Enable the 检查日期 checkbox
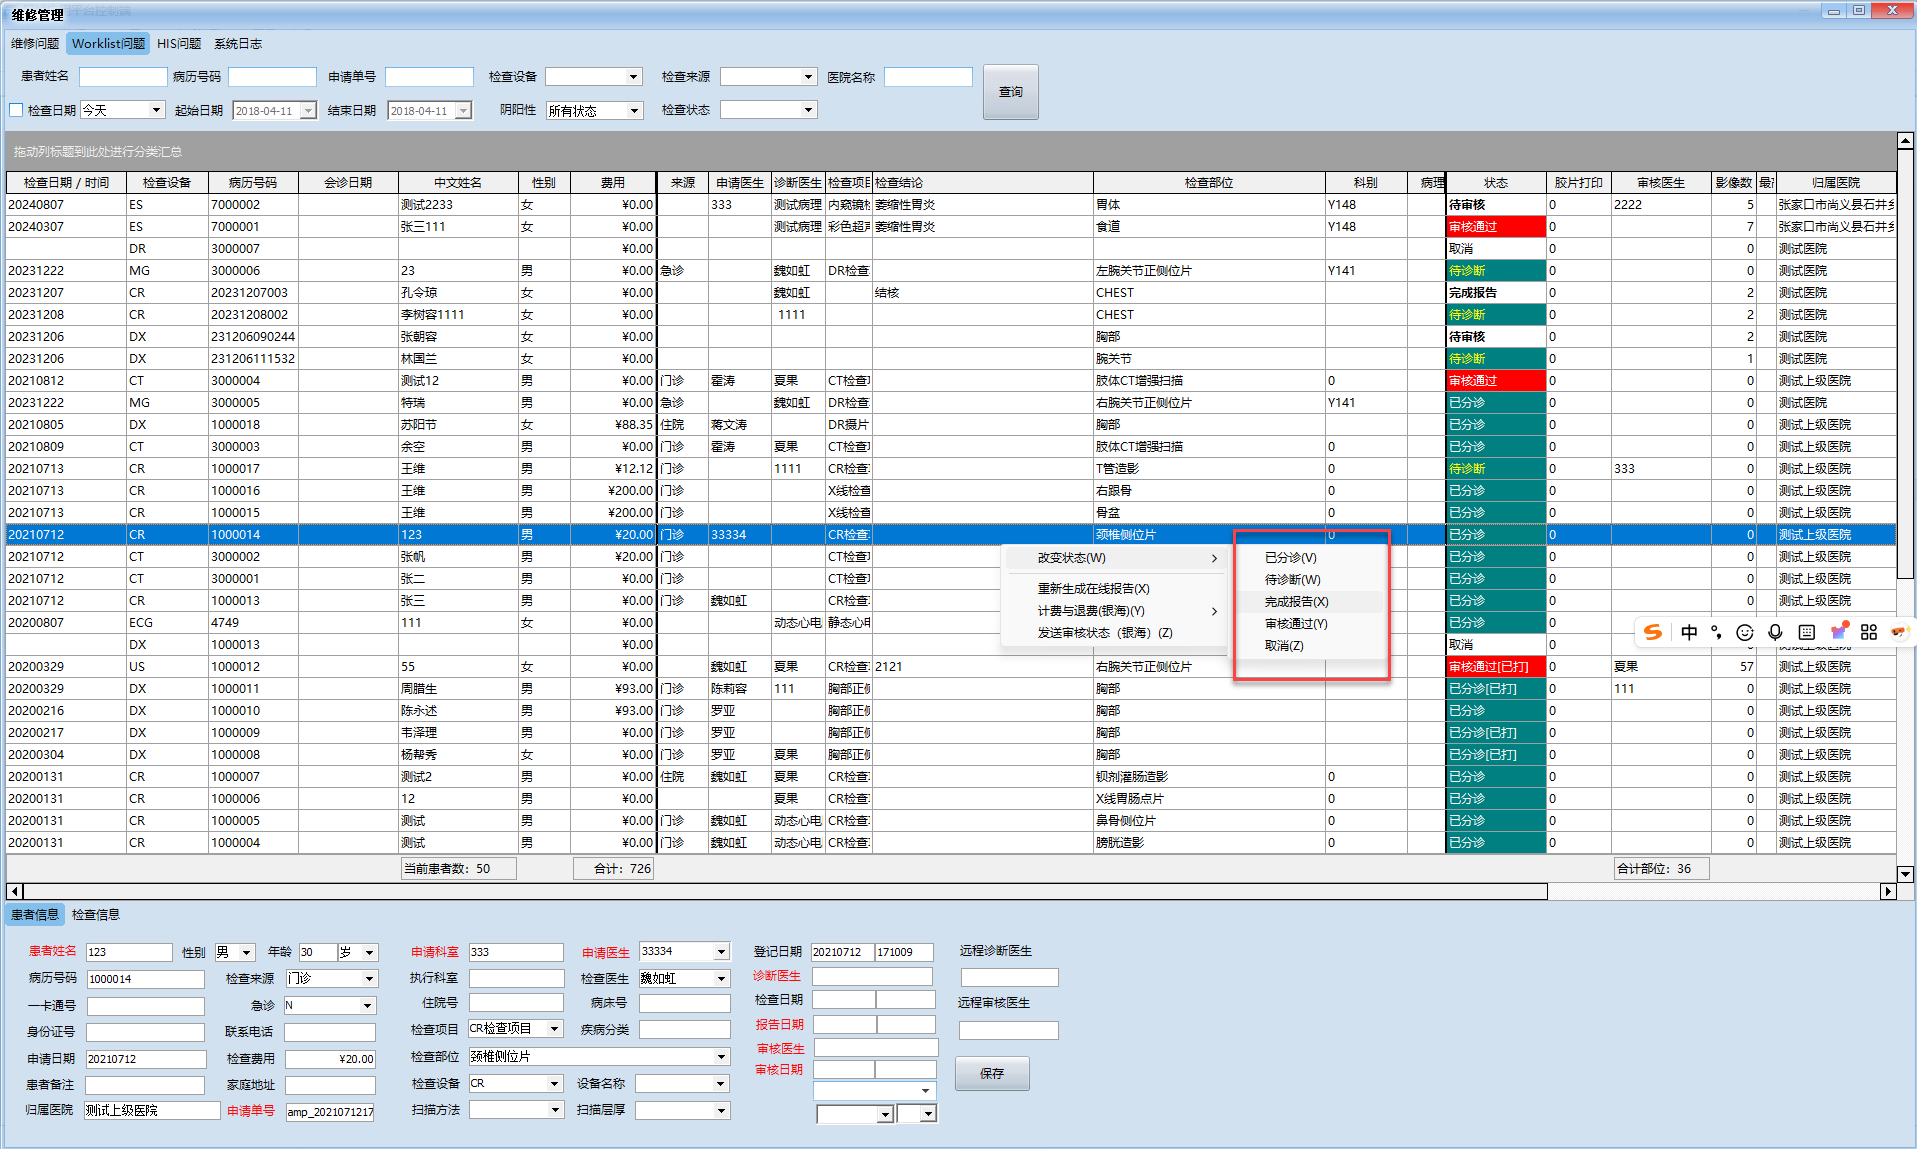Image resolution: width=1917 pixels, height=1149 pixels. 16,110
